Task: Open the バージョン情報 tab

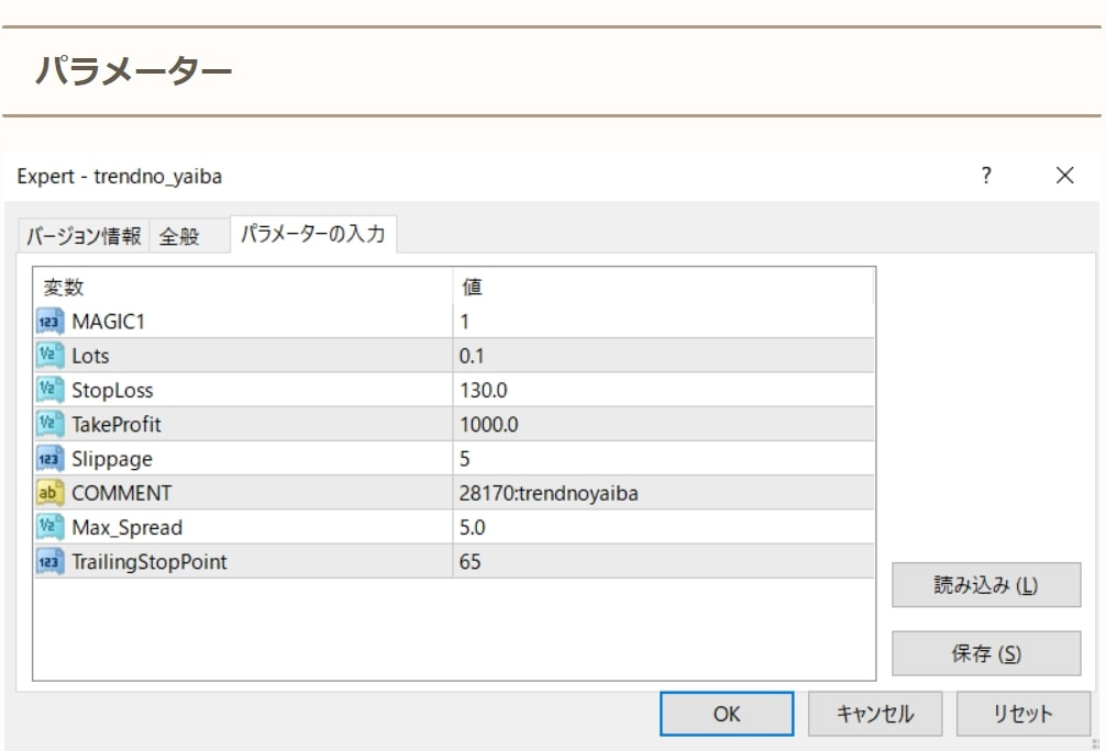Action: [82, 236]
